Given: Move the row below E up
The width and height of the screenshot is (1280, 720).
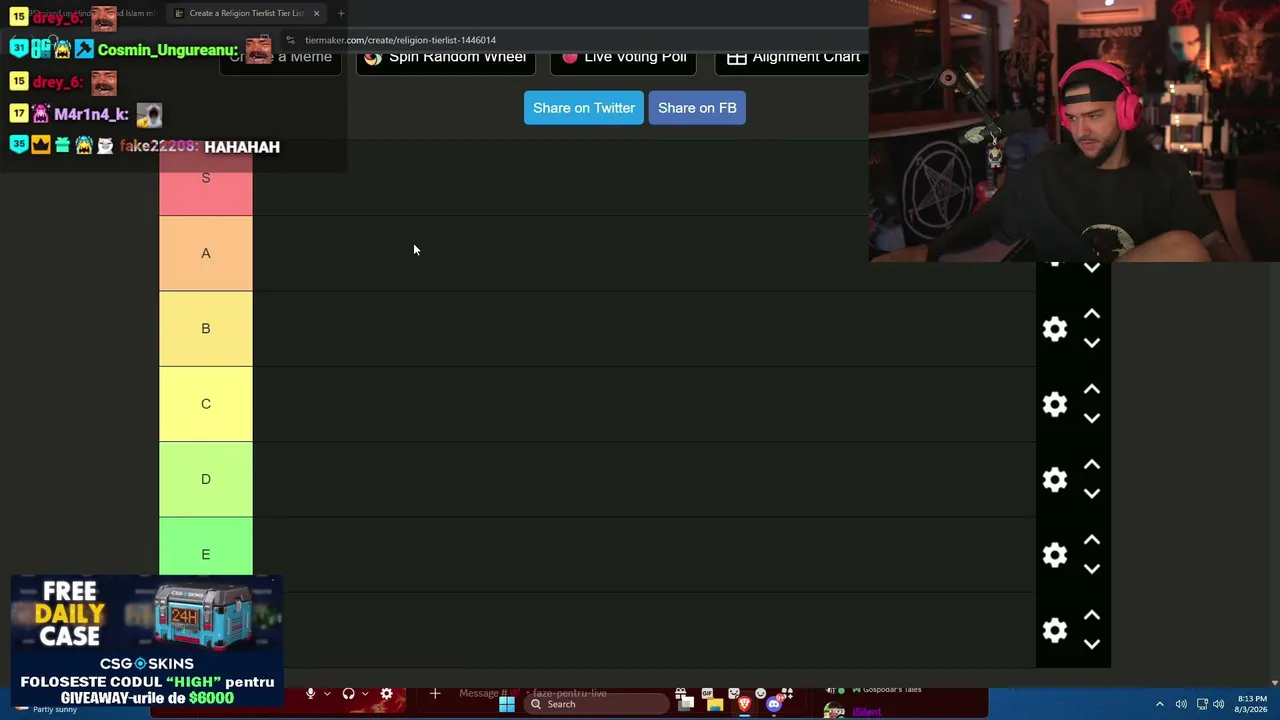Looking at the screenshot, I should click(x=1092, y=615).
